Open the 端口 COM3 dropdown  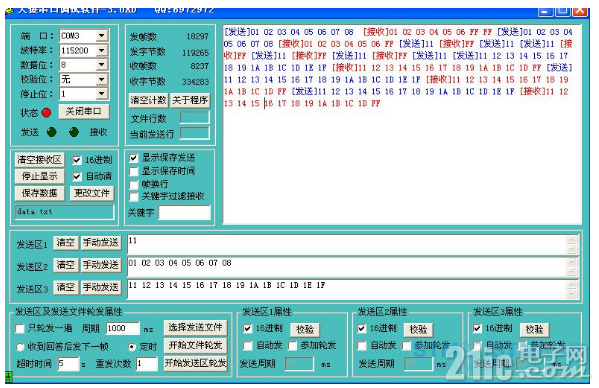(101, 36)
